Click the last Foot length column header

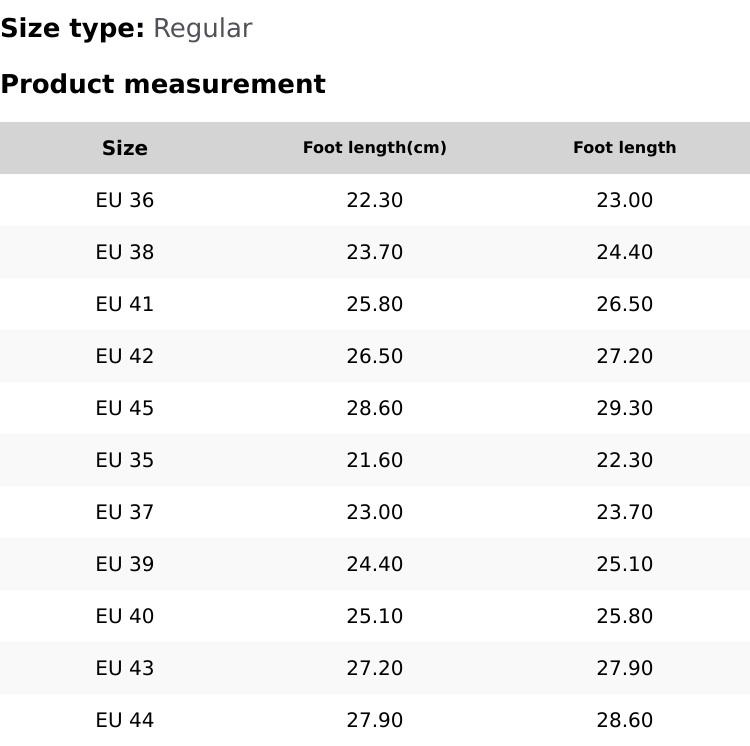pyautogui.click(x=625, y=148)
